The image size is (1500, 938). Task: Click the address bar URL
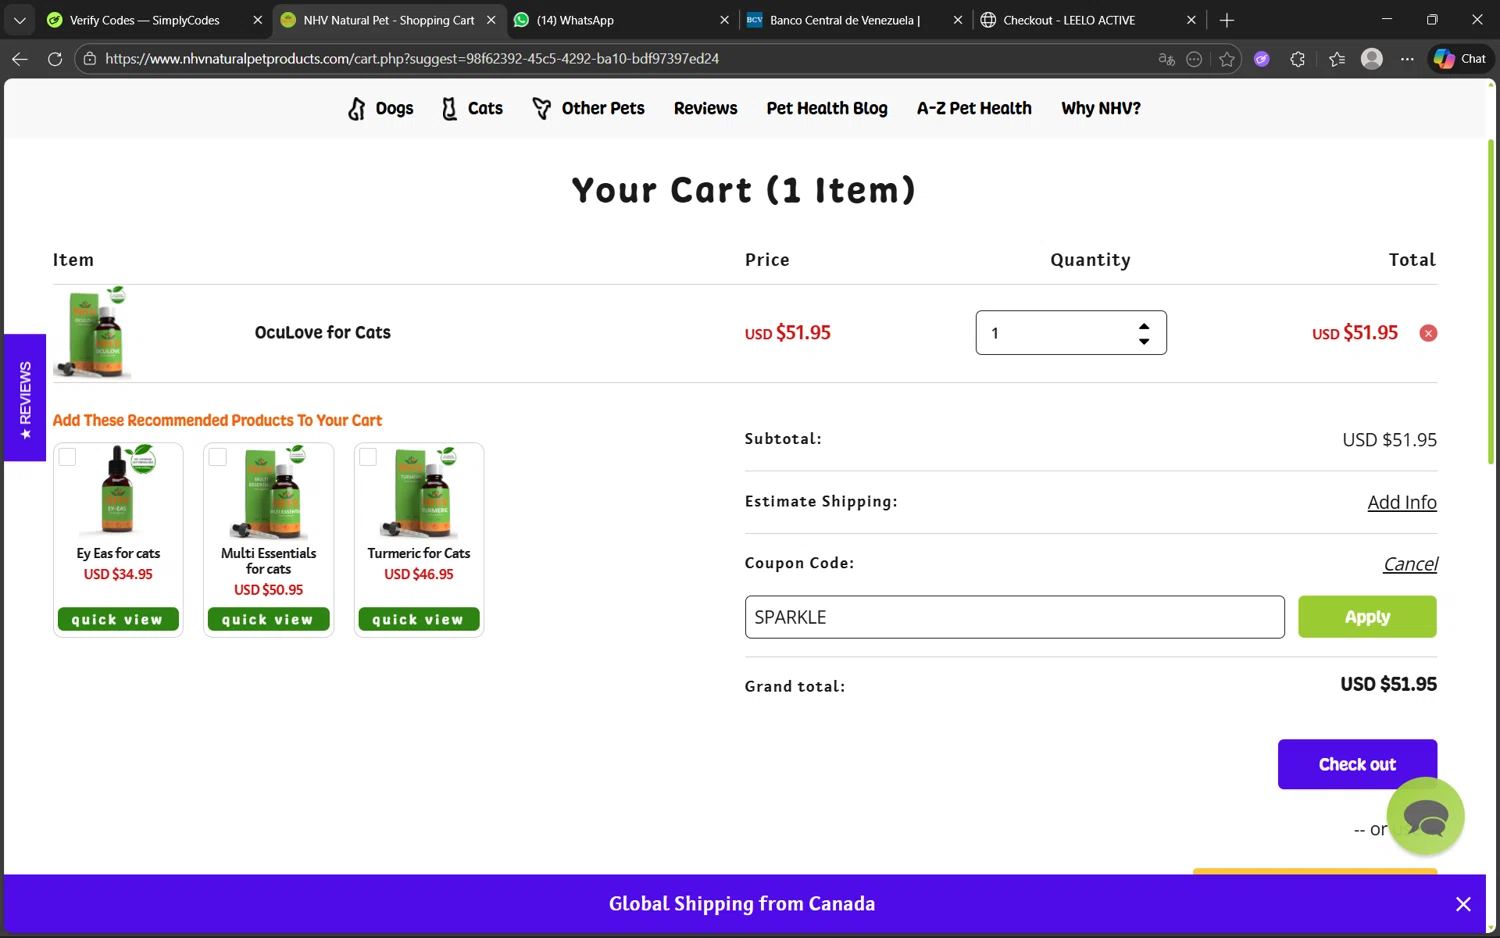(412, 59)
